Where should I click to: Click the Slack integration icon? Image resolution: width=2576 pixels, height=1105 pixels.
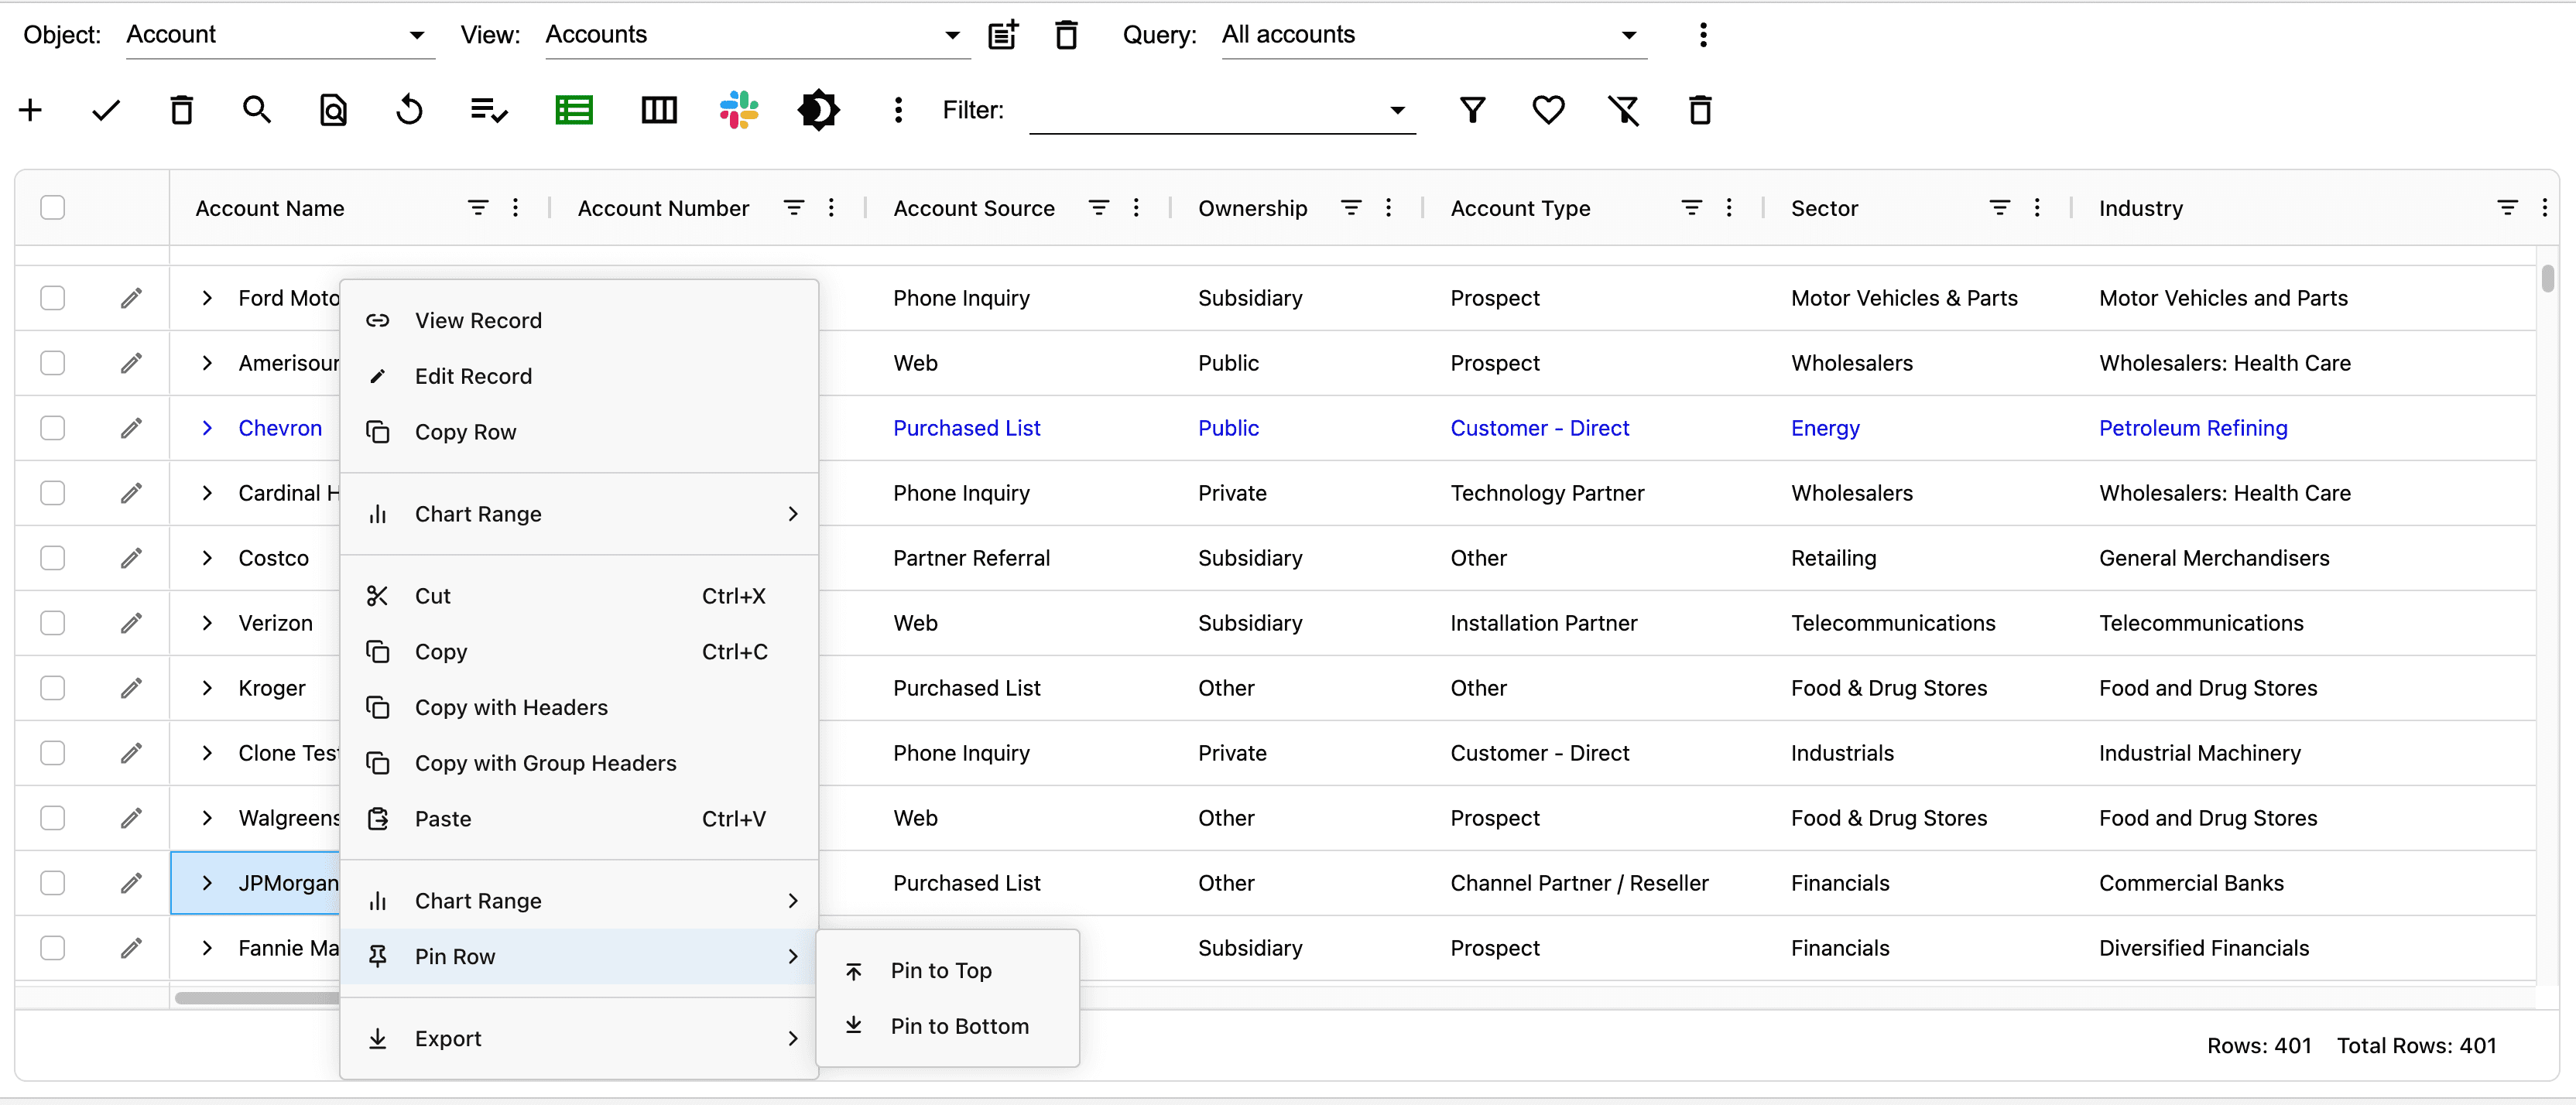pos(738,110)
